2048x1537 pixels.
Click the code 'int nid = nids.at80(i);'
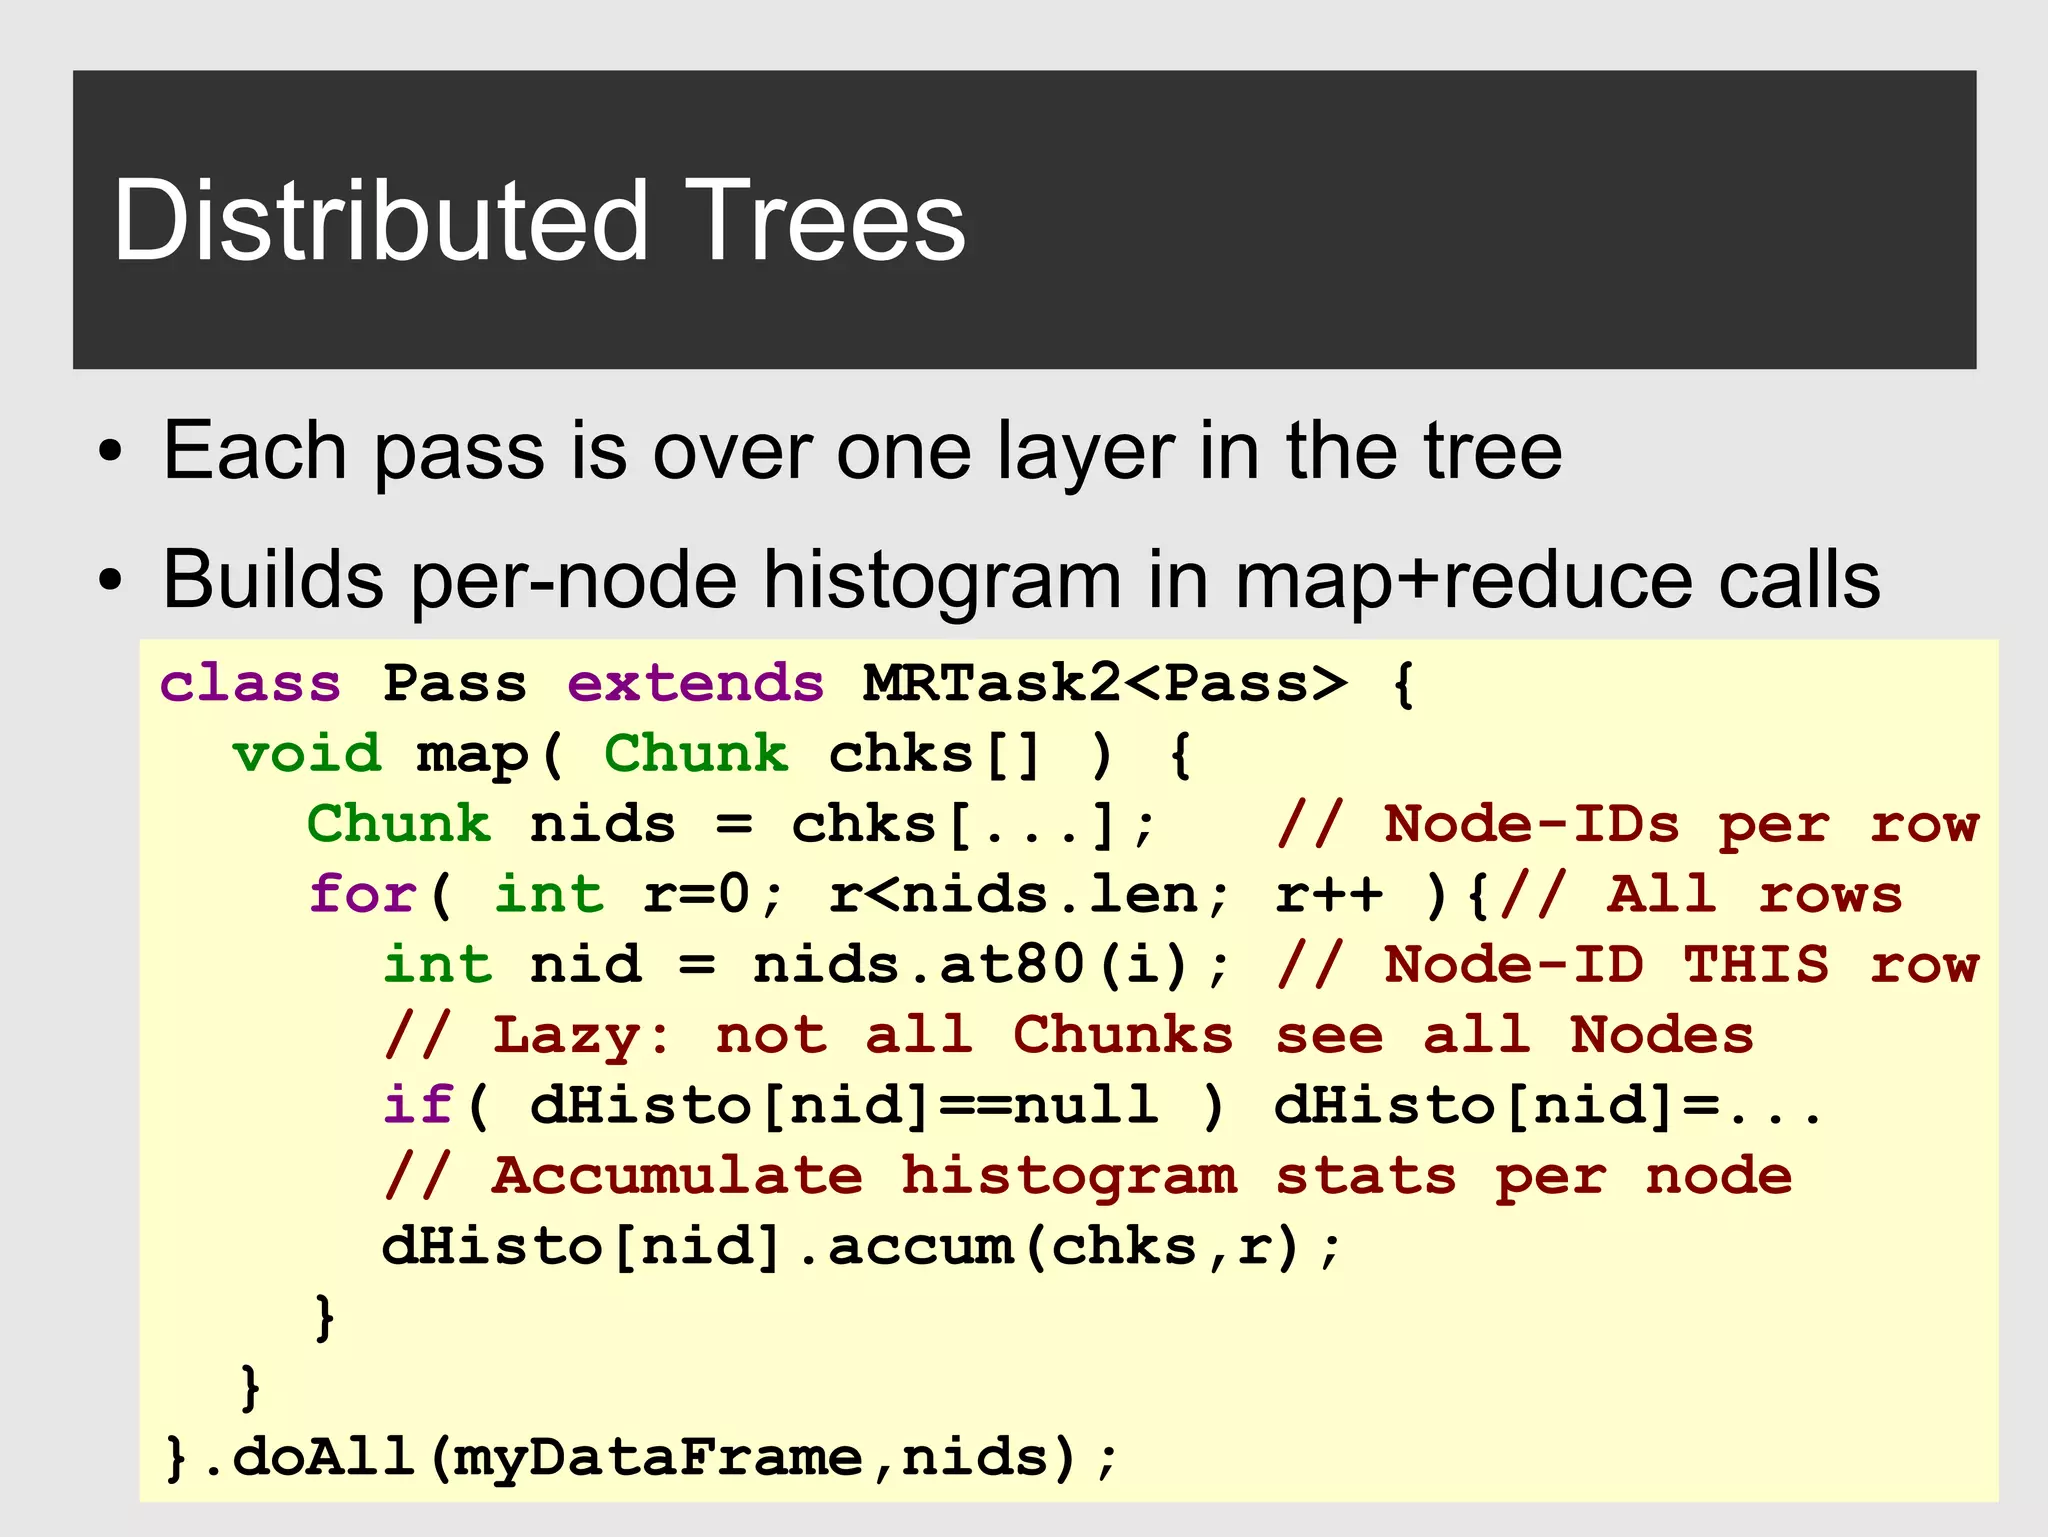click(x=807, y=965)
